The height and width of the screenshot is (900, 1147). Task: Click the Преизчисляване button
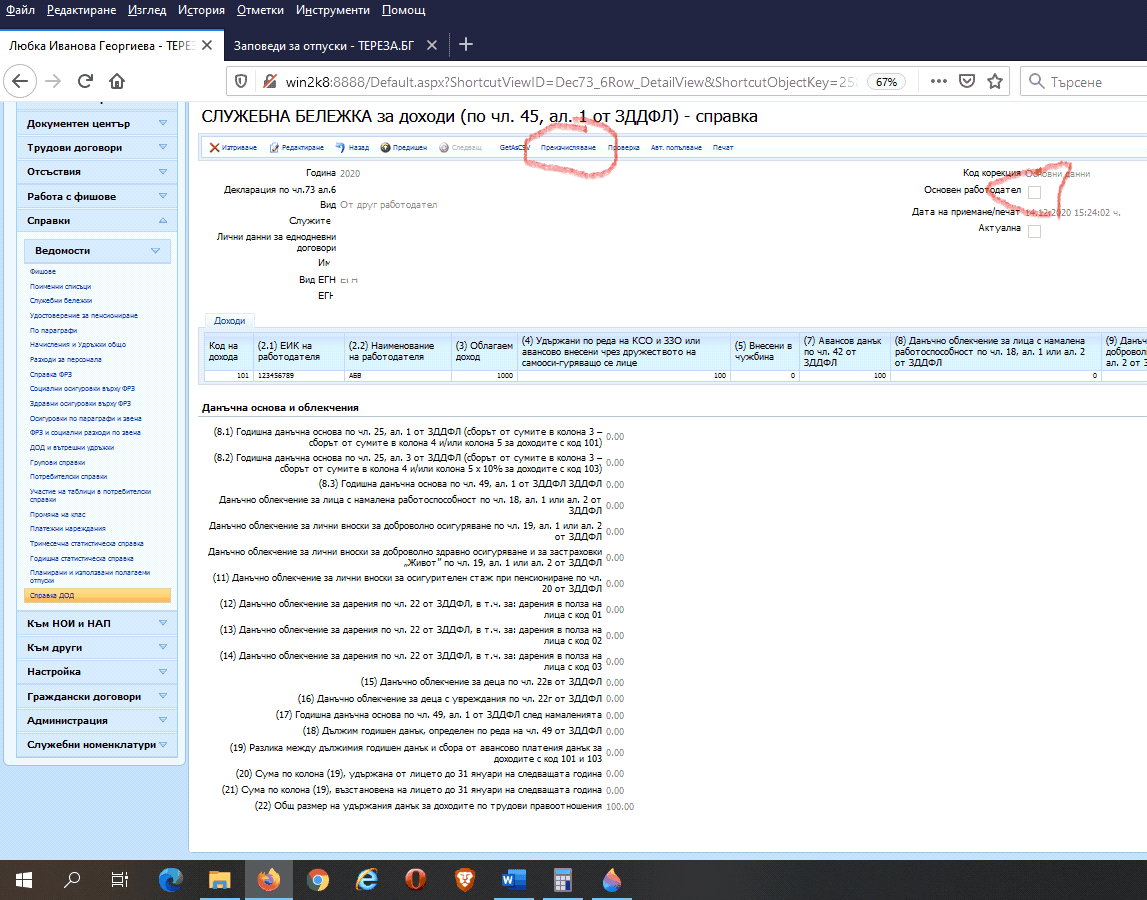[x=568, y=148]
